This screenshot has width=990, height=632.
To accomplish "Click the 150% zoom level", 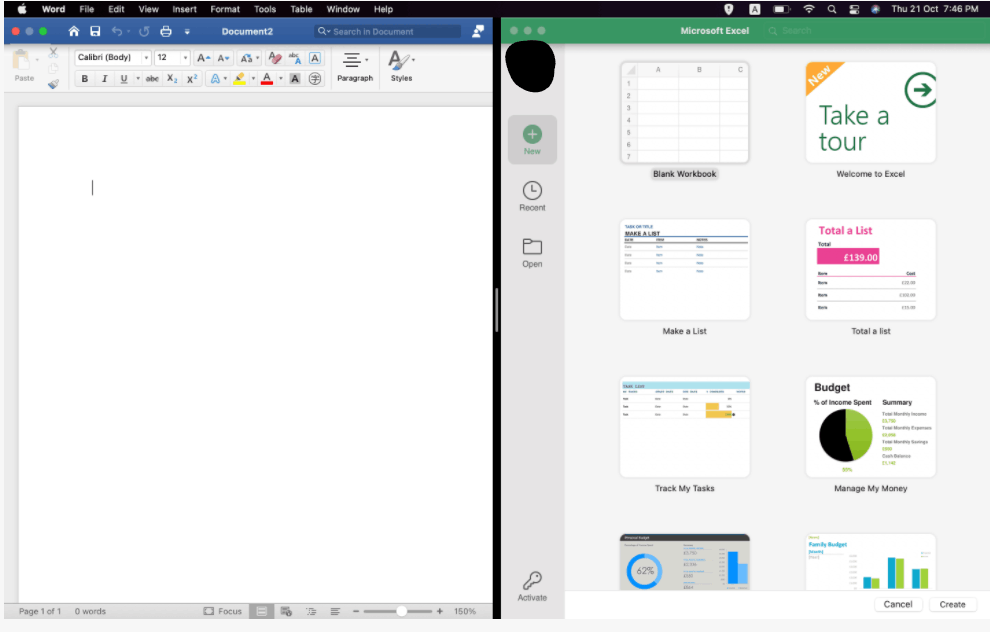I will click(x=465, y=611).
